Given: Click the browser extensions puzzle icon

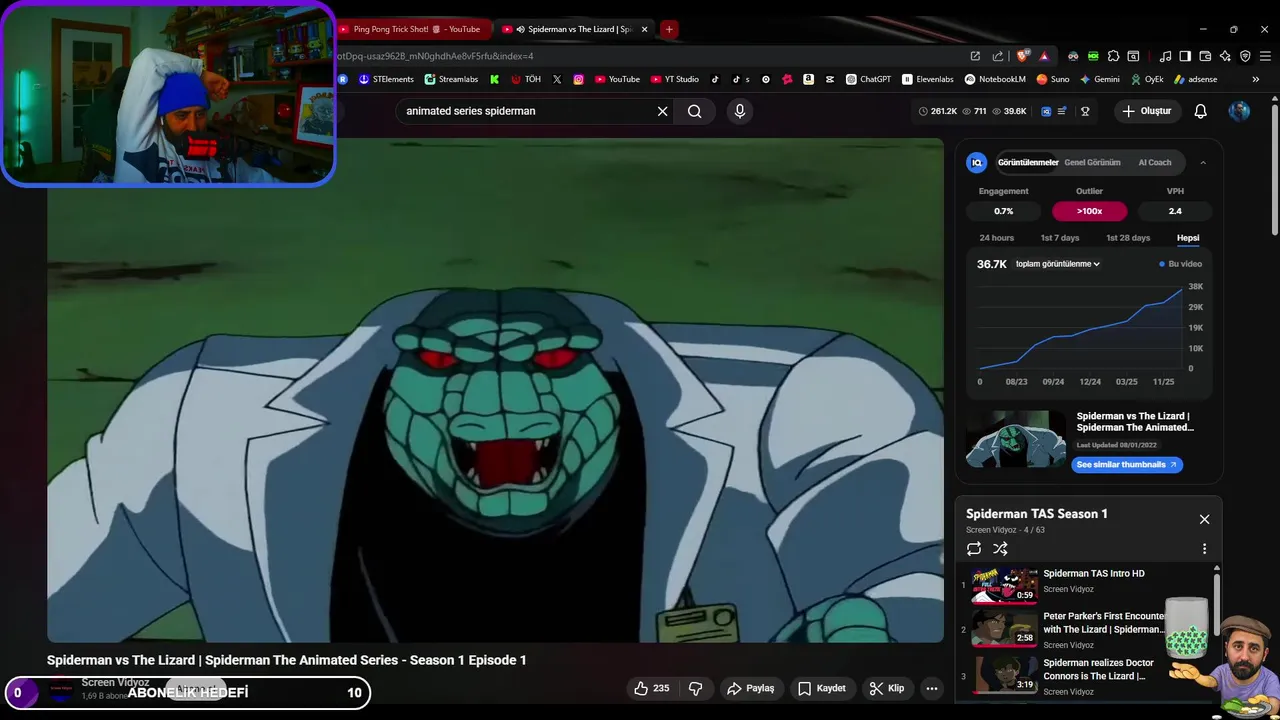Looking at the screenshot, I should [x=1113, y=56].
